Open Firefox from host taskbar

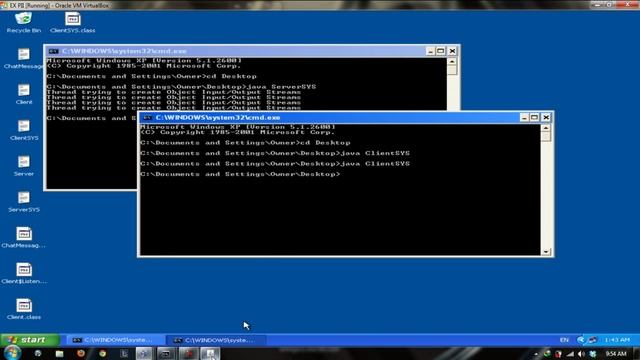[x=81, y=353]
